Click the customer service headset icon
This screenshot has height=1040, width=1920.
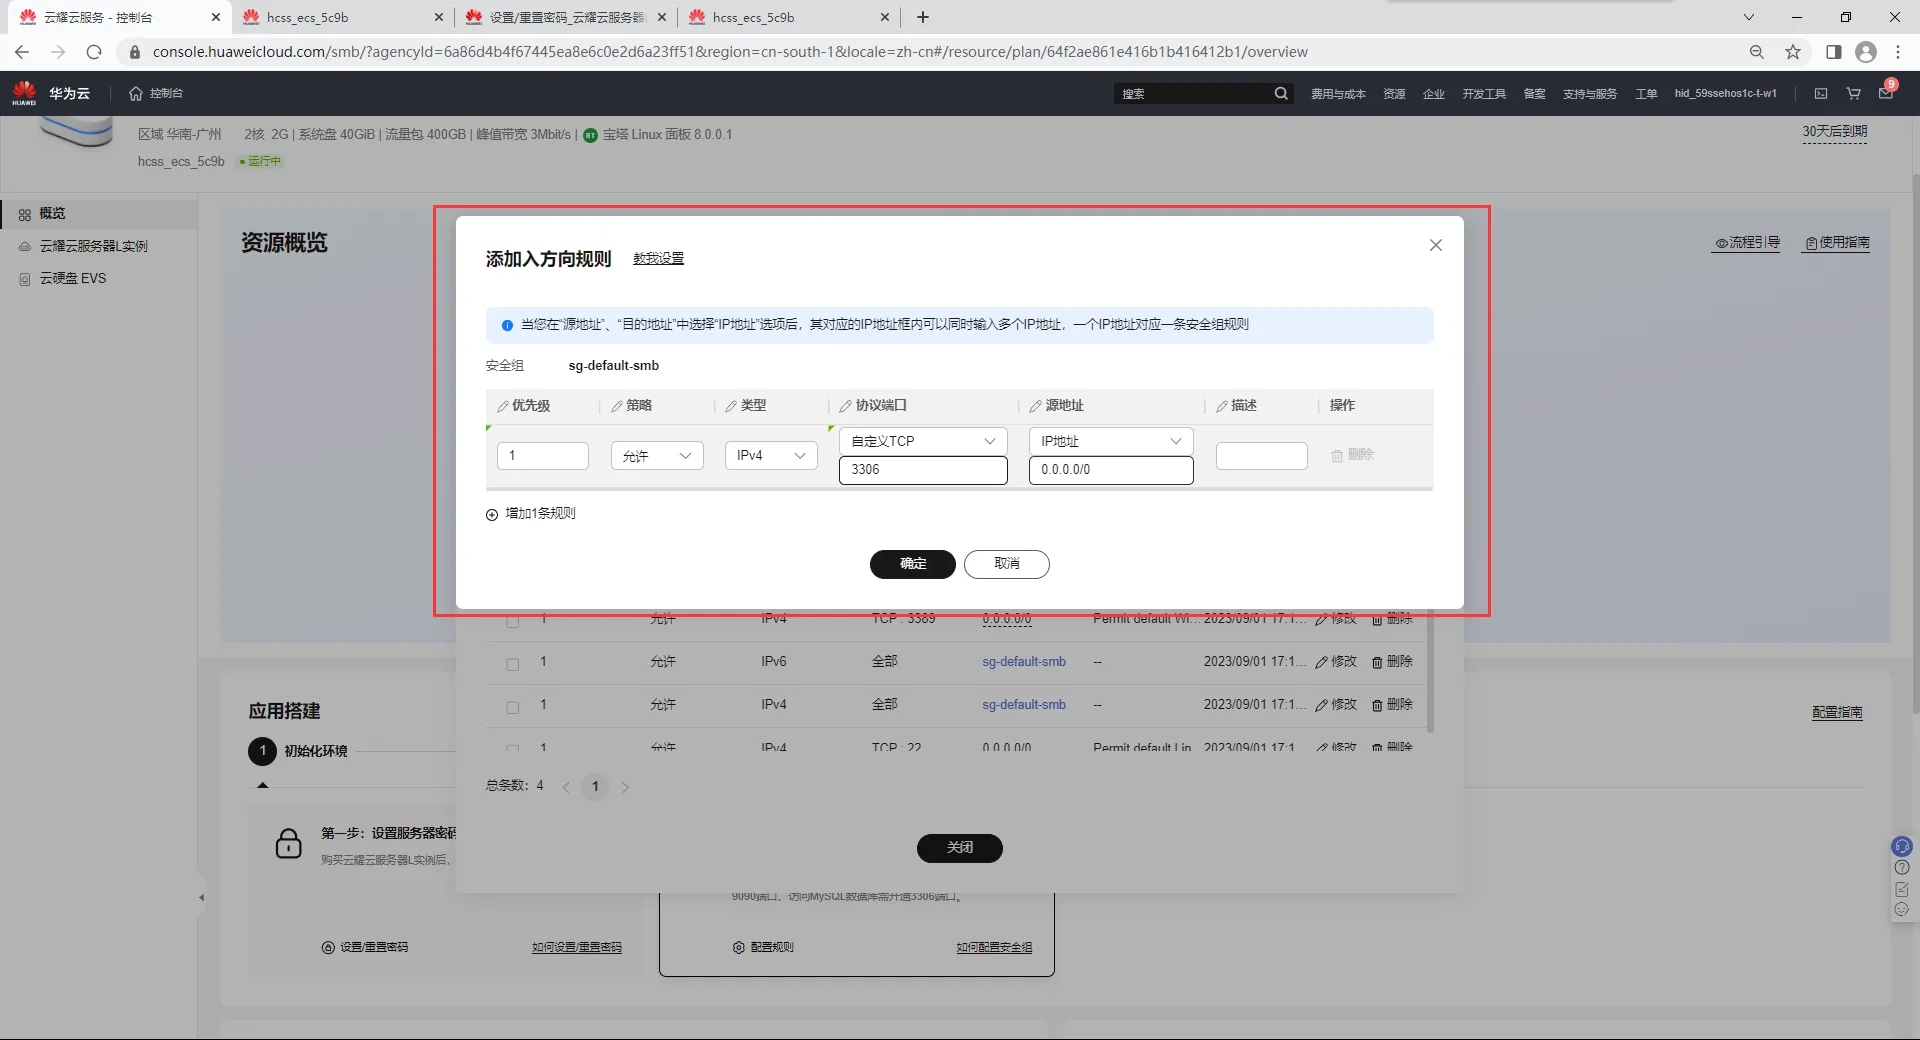click(1902, 847)
